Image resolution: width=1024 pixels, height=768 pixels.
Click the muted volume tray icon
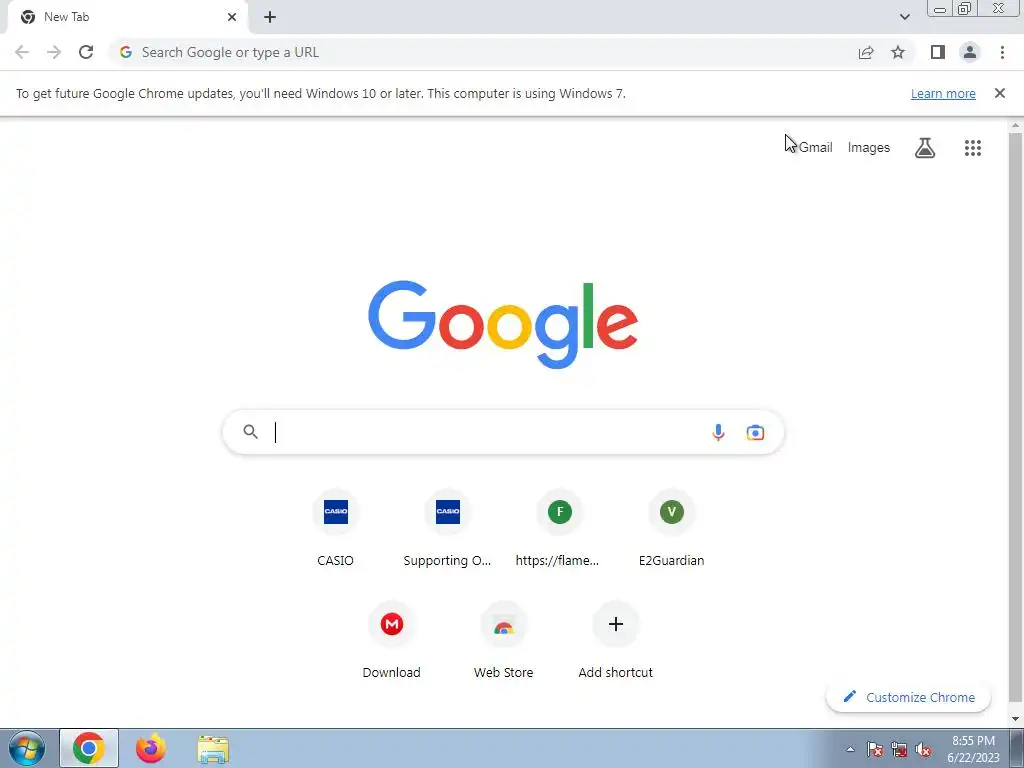coord(923,749)
